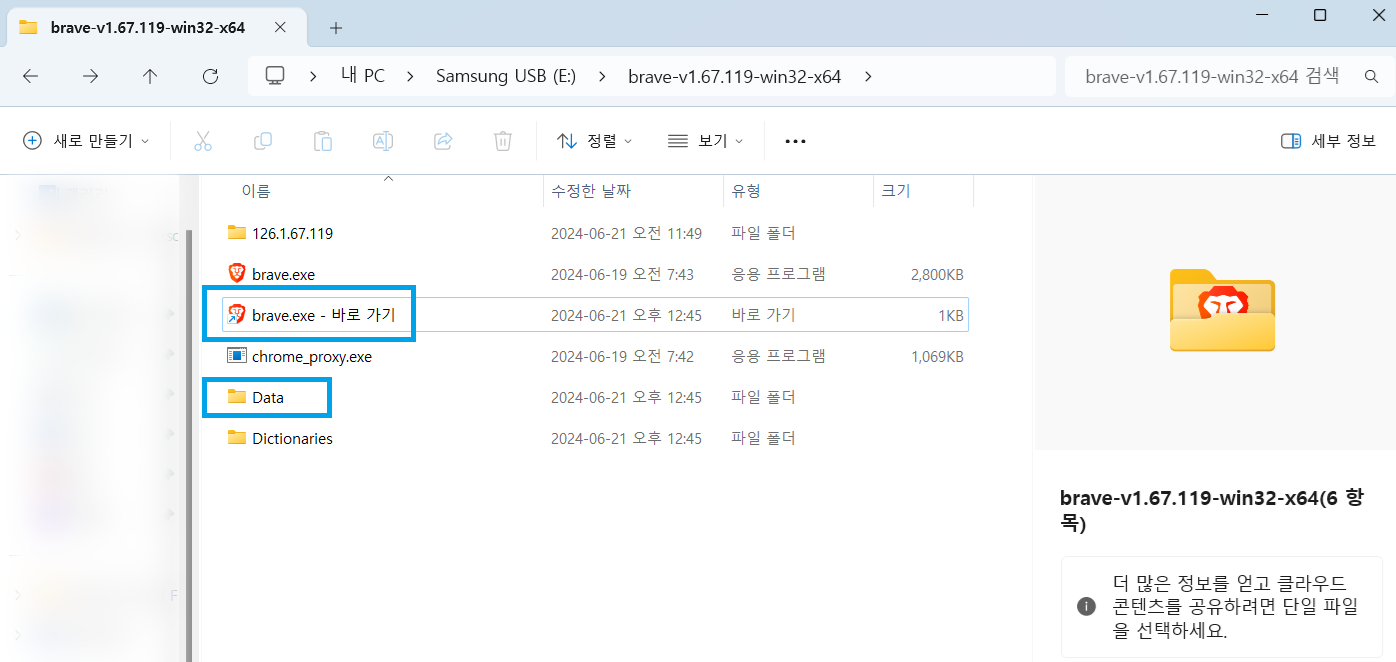Viewport: 1396px width, 662px height.
Task: Click the 파일 폴더 type in Data row
Action: (763, 397)
